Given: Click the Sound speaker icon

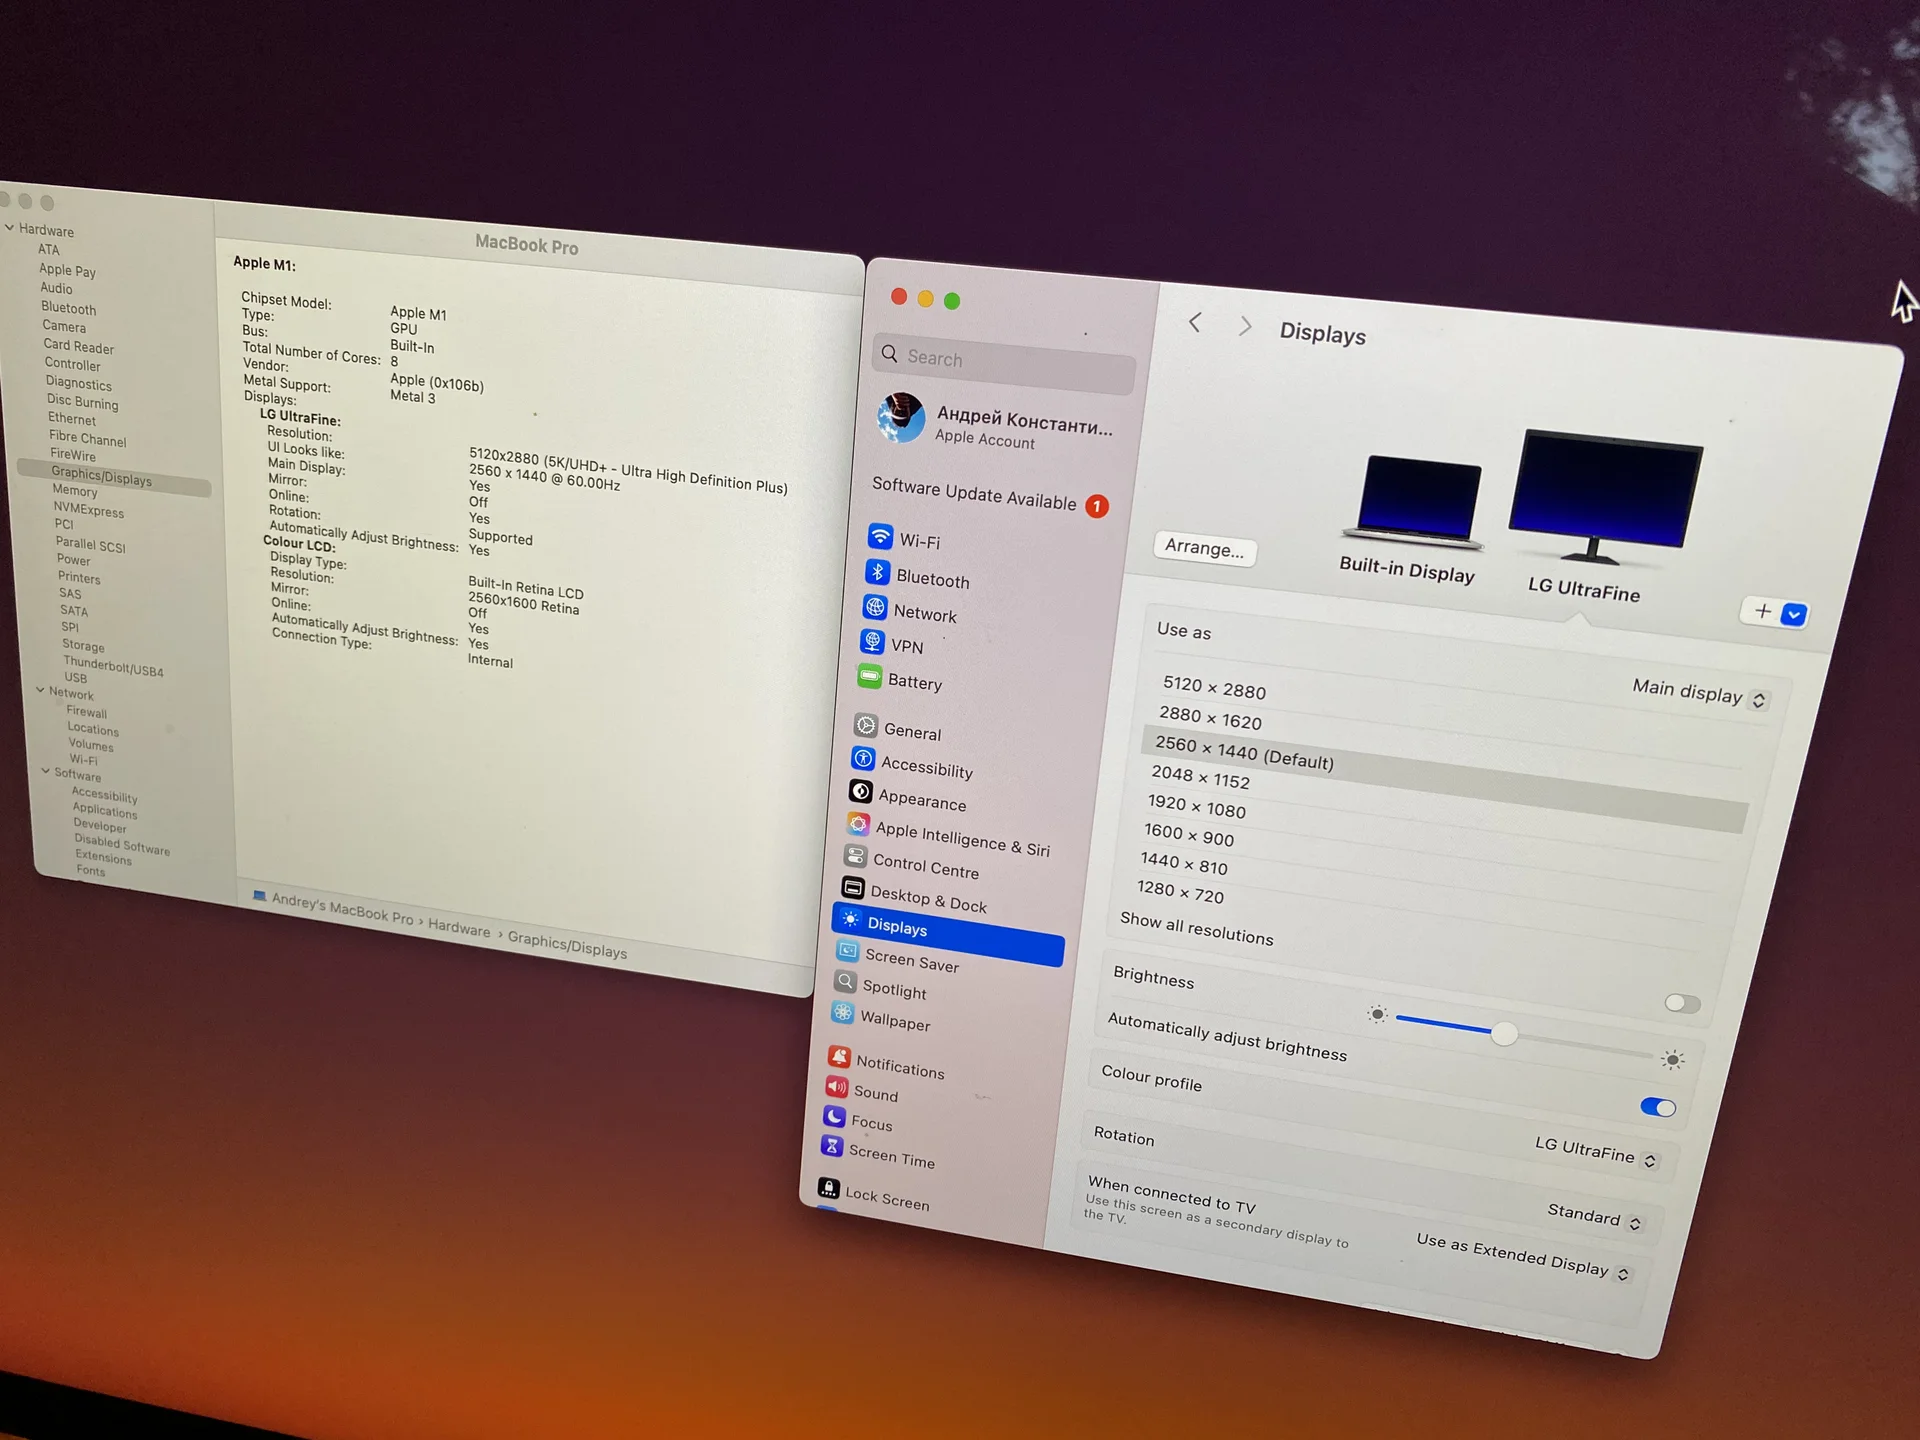Looking at the screenshot, I should click(837, 1086).
